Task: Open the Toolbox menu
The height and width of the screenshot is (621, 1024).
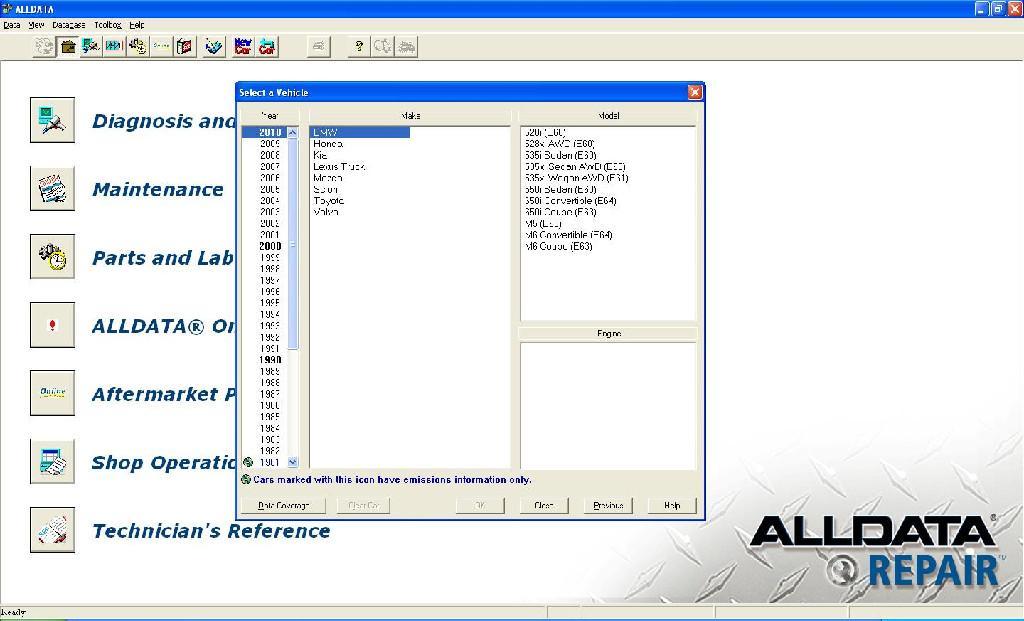Action: [x=108, y=25]
